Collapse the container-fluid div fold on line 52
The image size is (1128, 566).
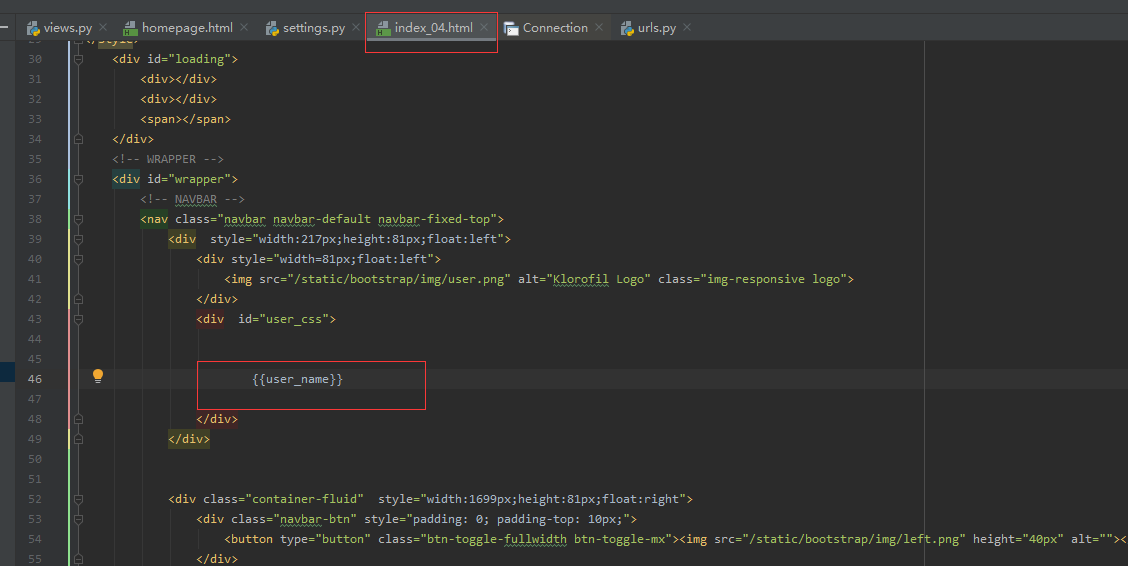78,498
